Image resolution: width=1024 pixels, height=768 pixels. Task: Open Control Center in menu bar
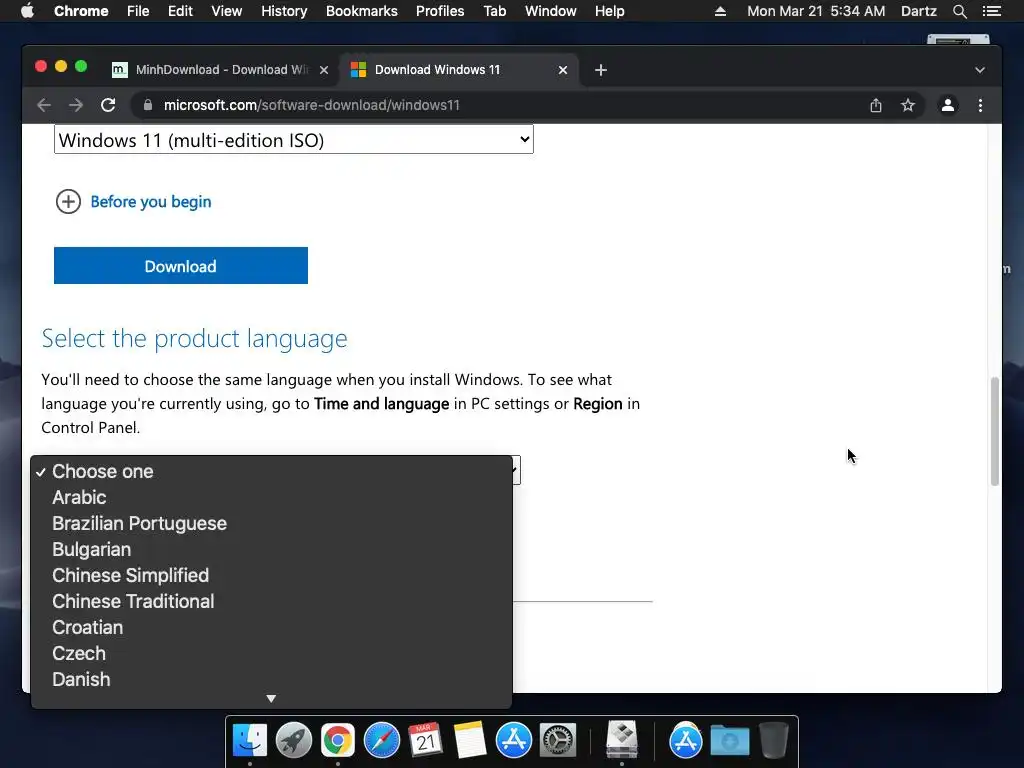(x=991, y=11)
